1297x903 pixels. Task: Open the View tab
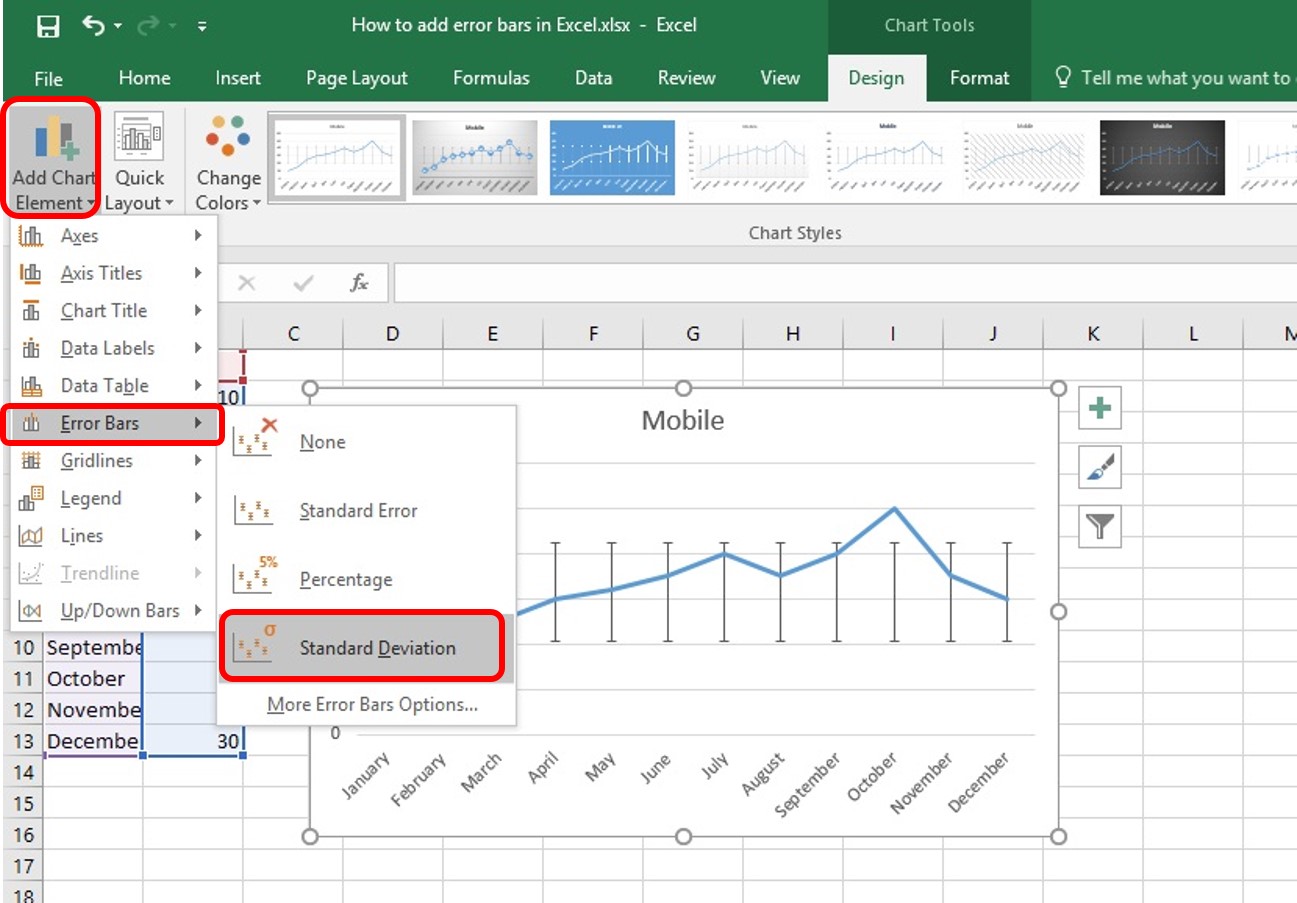click(x=780, y=78)
